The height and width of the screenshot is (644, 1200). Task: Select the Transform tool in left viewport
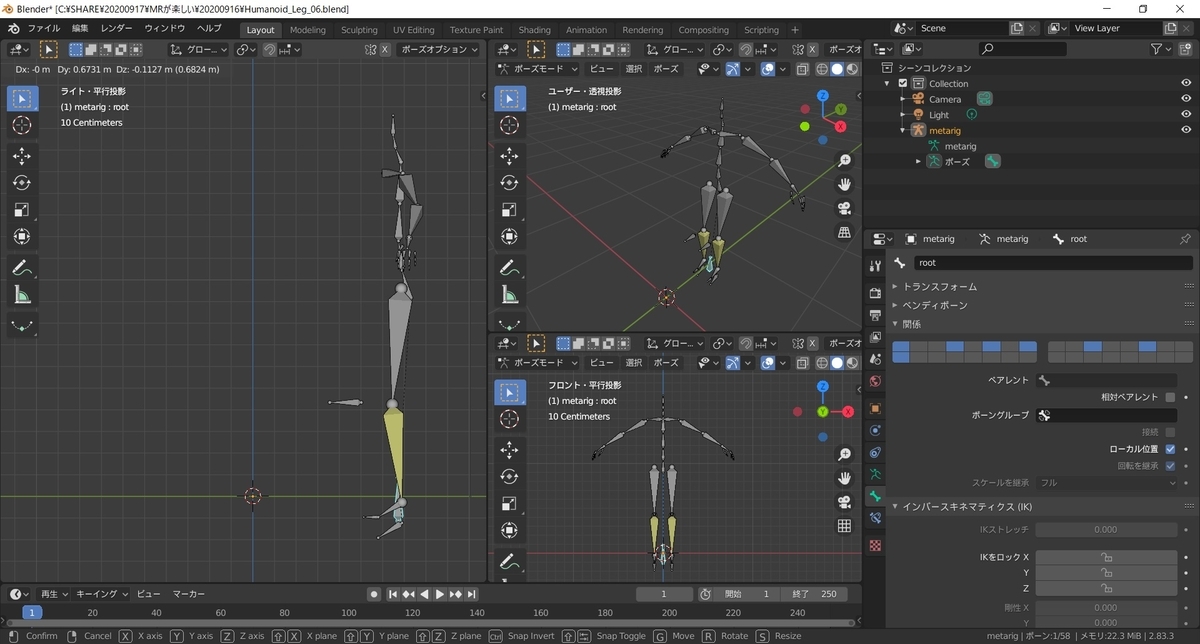(22, 237)
